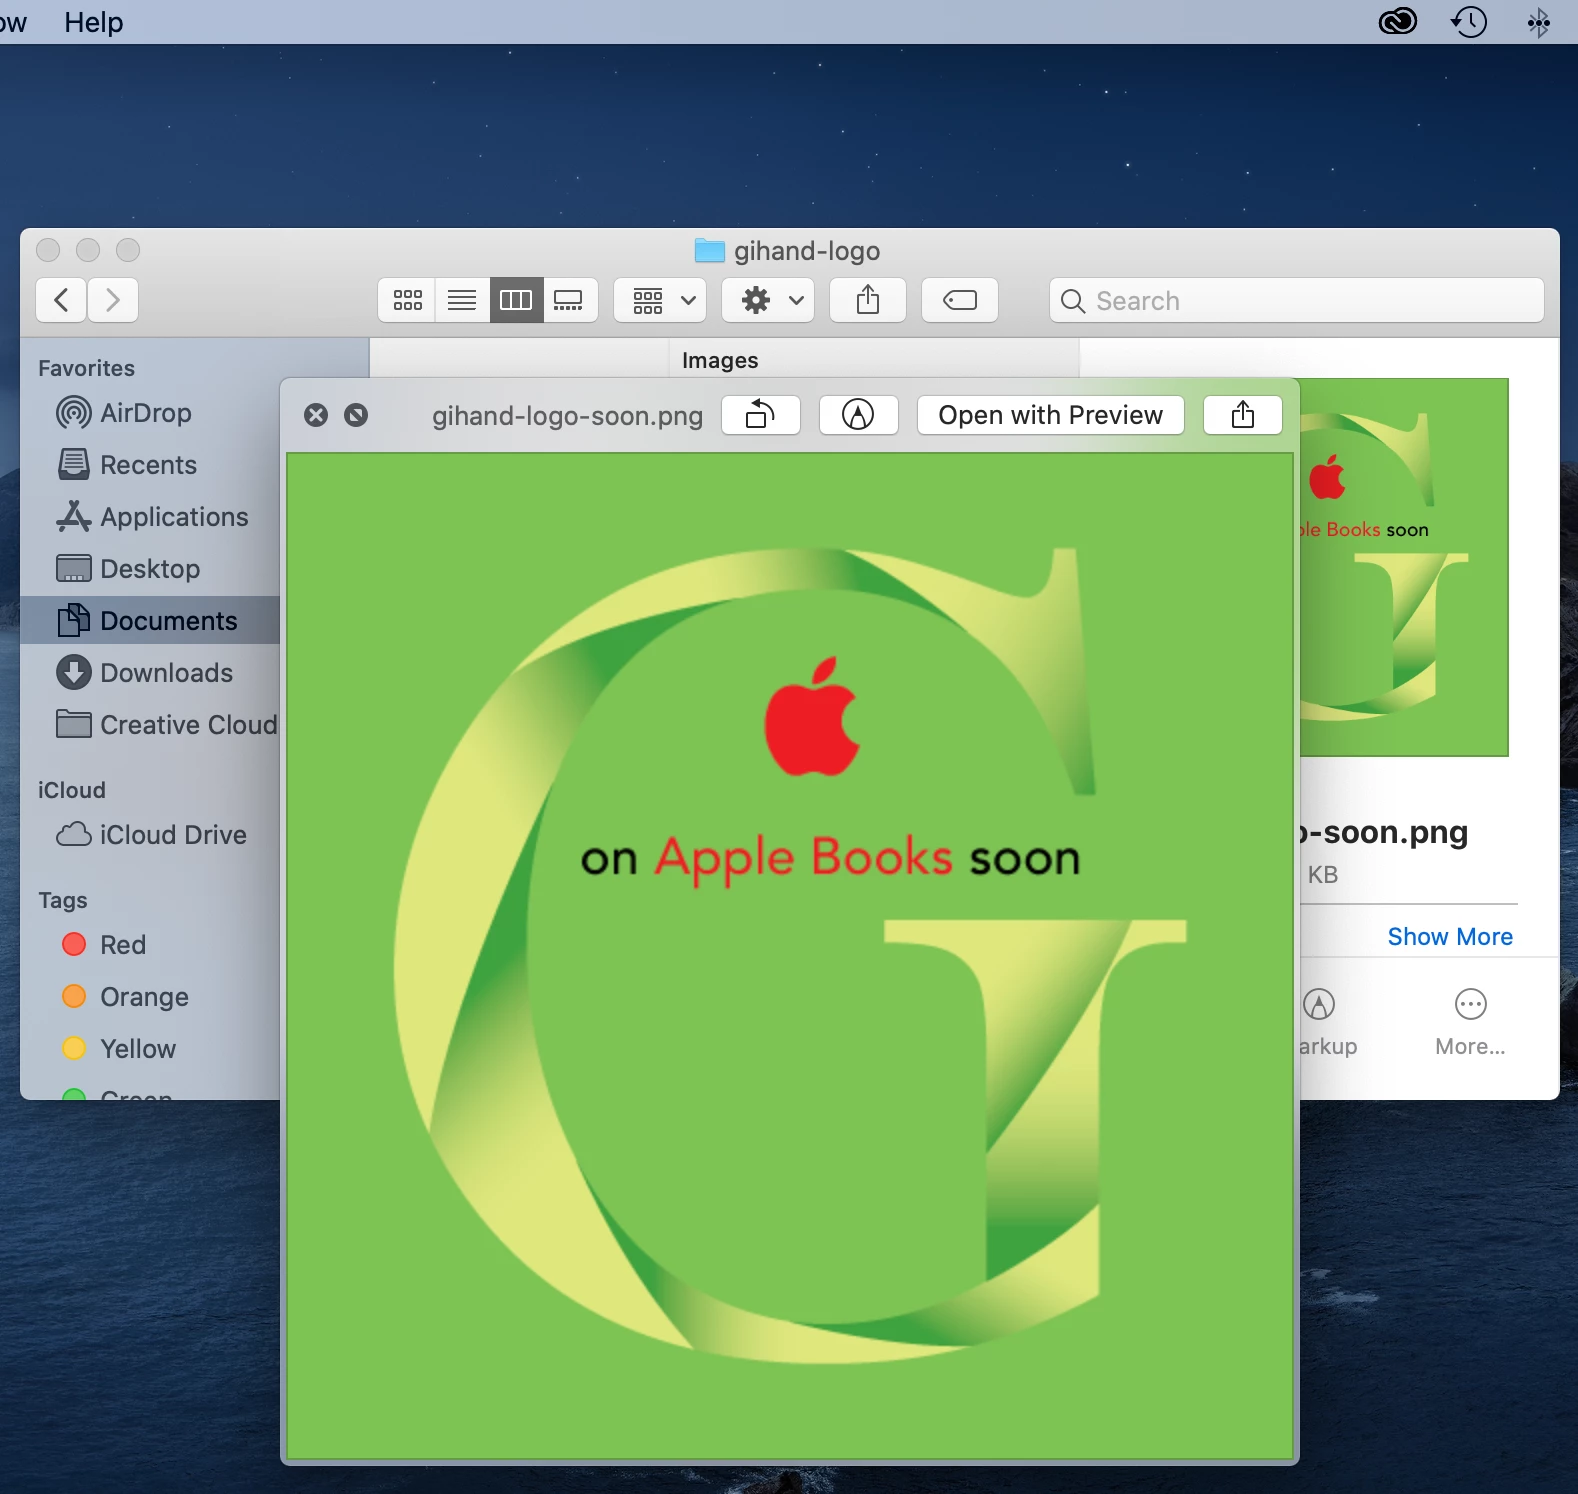Open Recents in the sidebar
1578x1494 pixels.
(127, 465)
